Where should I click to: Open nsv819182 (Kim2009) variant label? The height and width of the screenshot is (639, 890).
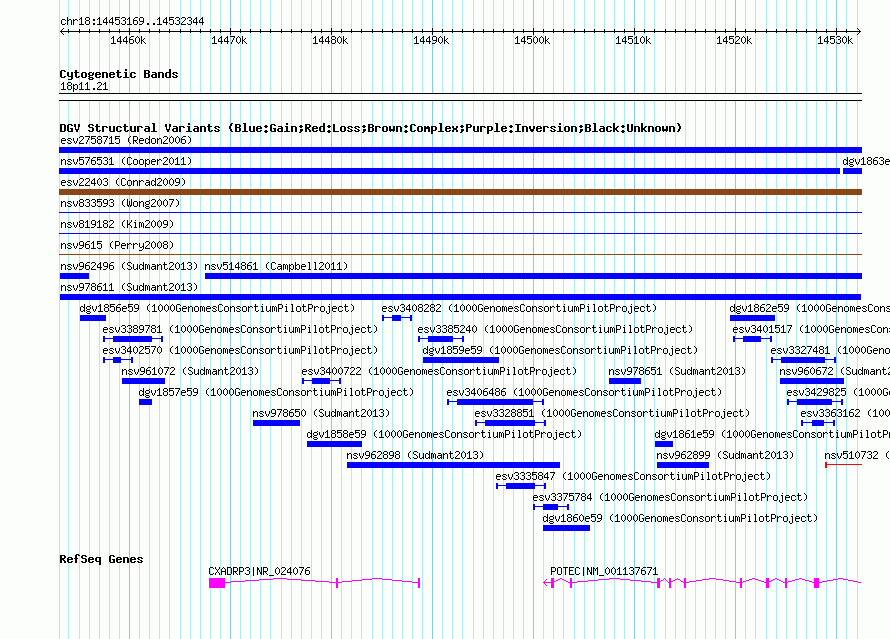pyautogui.click(x=117, y=224)
